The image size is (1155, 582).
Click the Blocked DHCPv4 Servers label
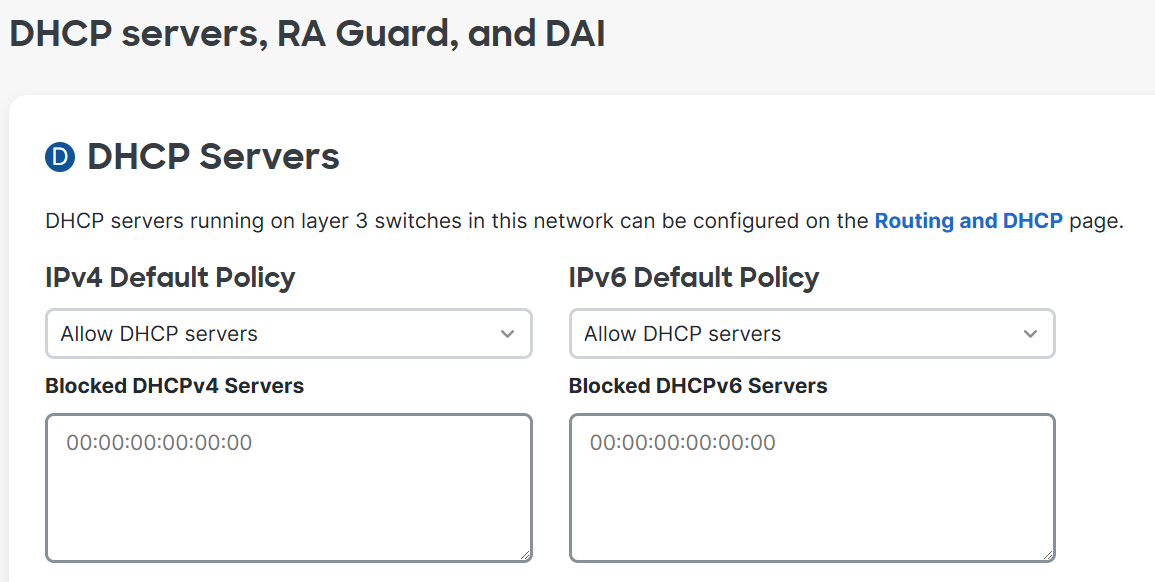[175, 386]
